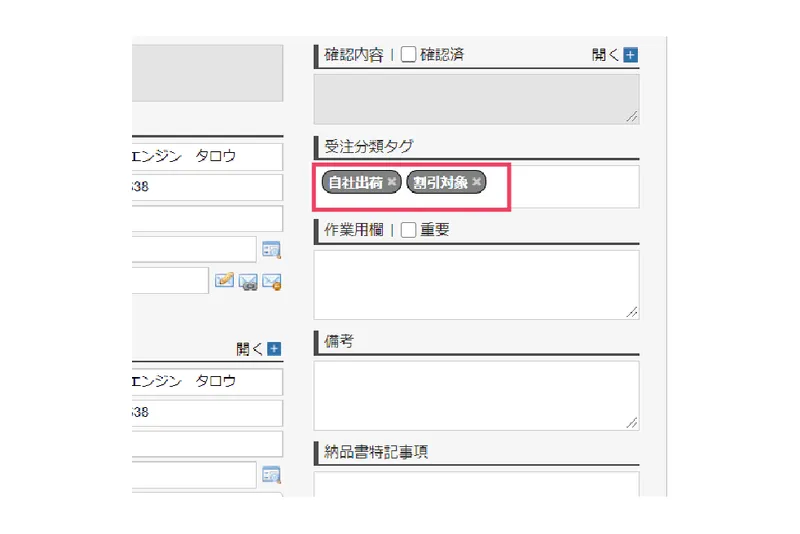Remove the 自社出荷 tag

391,182
